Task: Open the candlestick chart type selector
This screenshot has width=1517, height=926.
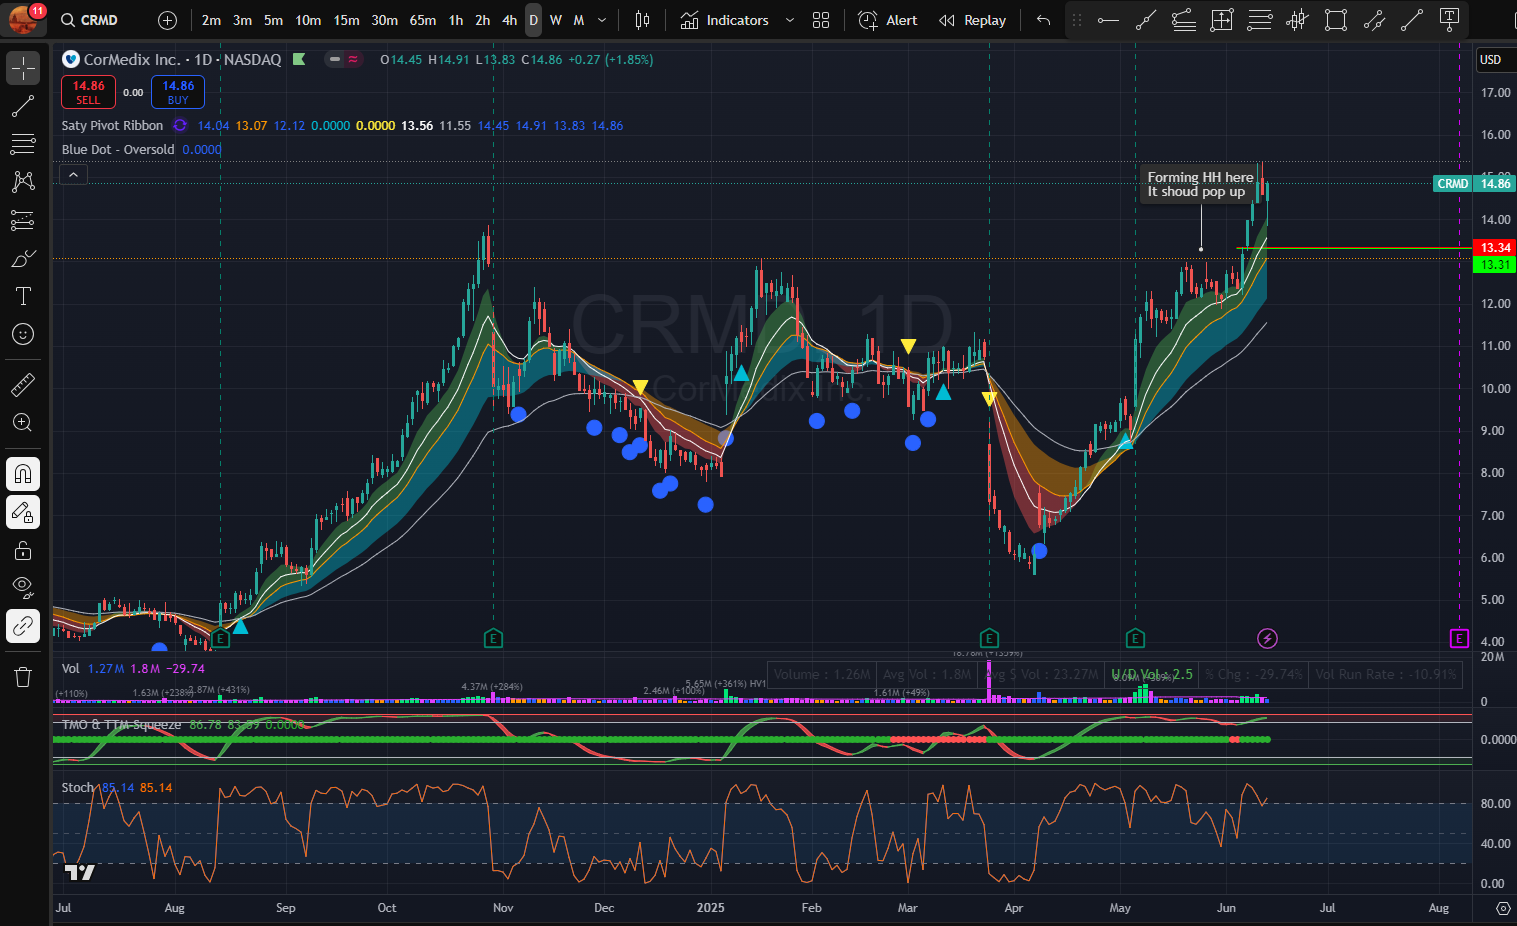Action: click(642, 20)
